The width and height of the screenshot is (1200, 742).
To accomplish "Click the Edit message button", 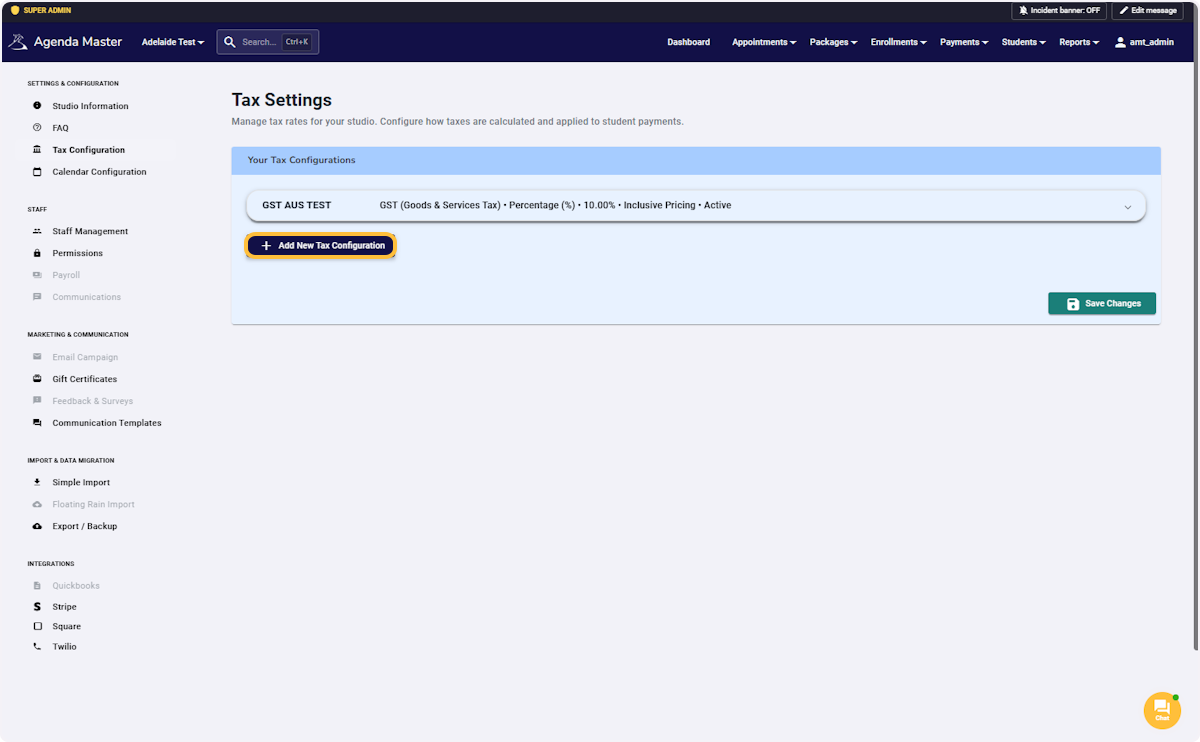I will tap(1147, 10).
